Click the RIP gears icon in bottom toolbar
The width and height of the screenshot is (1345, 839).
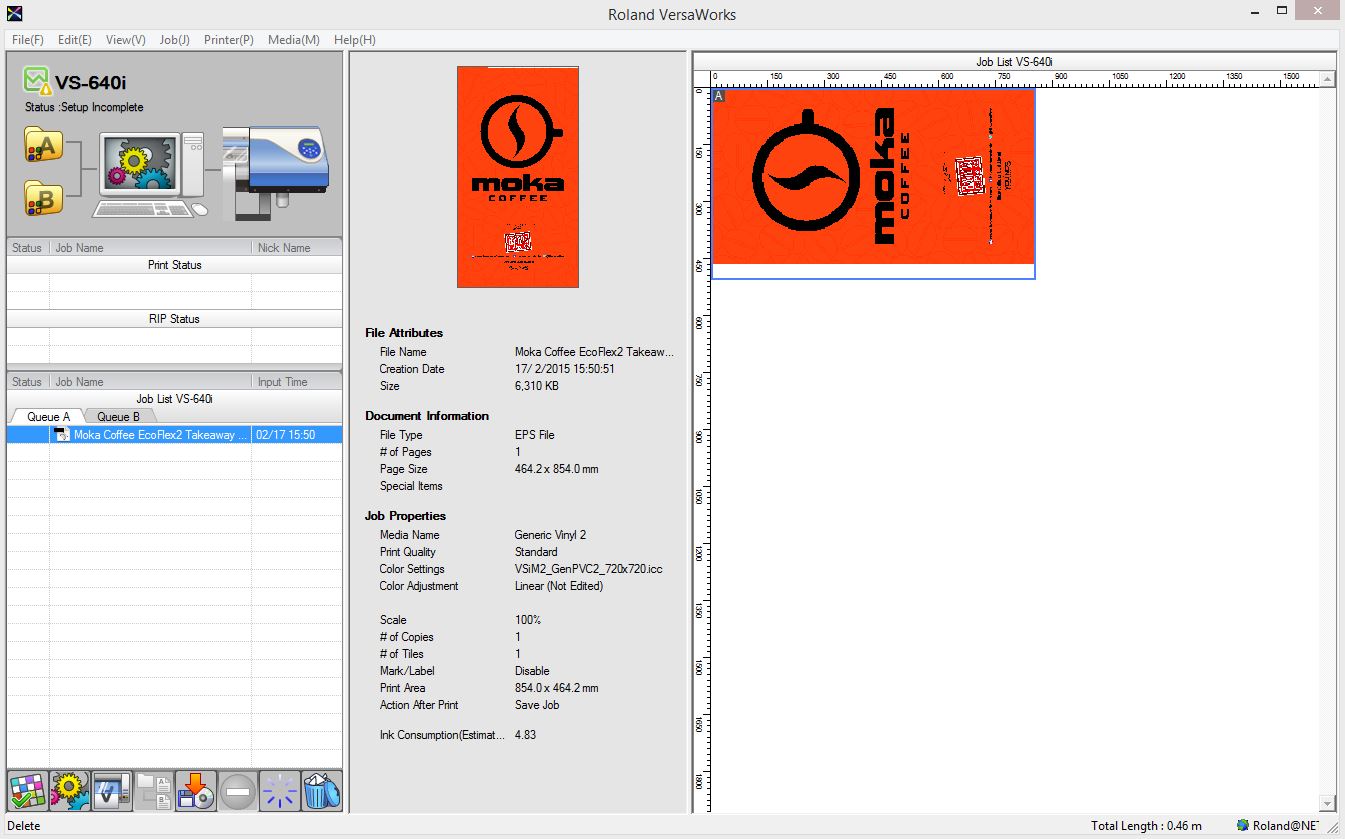(68, 790)
